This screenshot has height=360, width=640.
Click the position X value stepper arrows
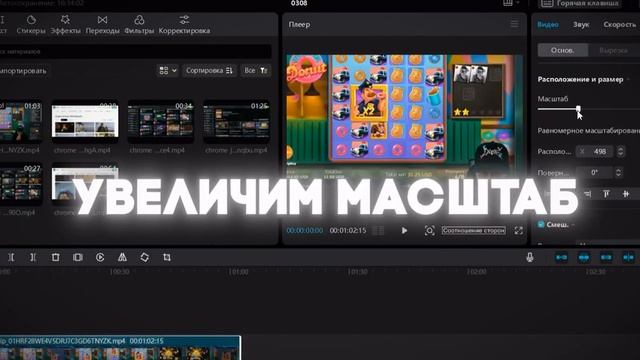tap(620, 151)
